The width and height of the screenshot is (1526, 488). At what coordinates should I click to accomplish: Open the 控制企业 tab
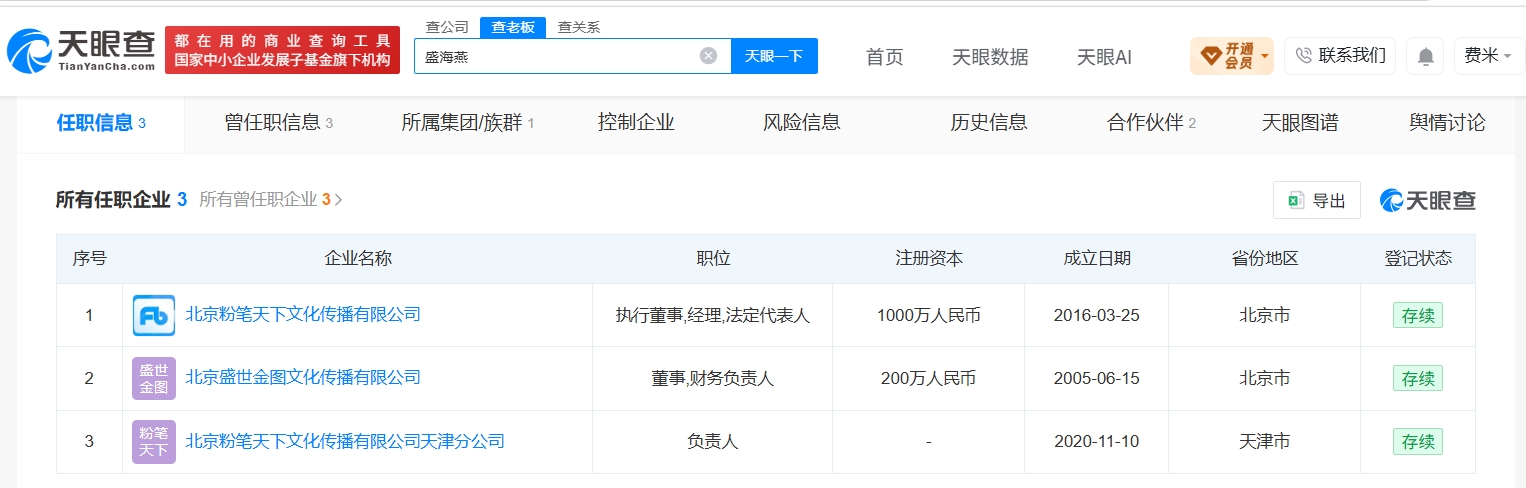(x=636, y=123)
